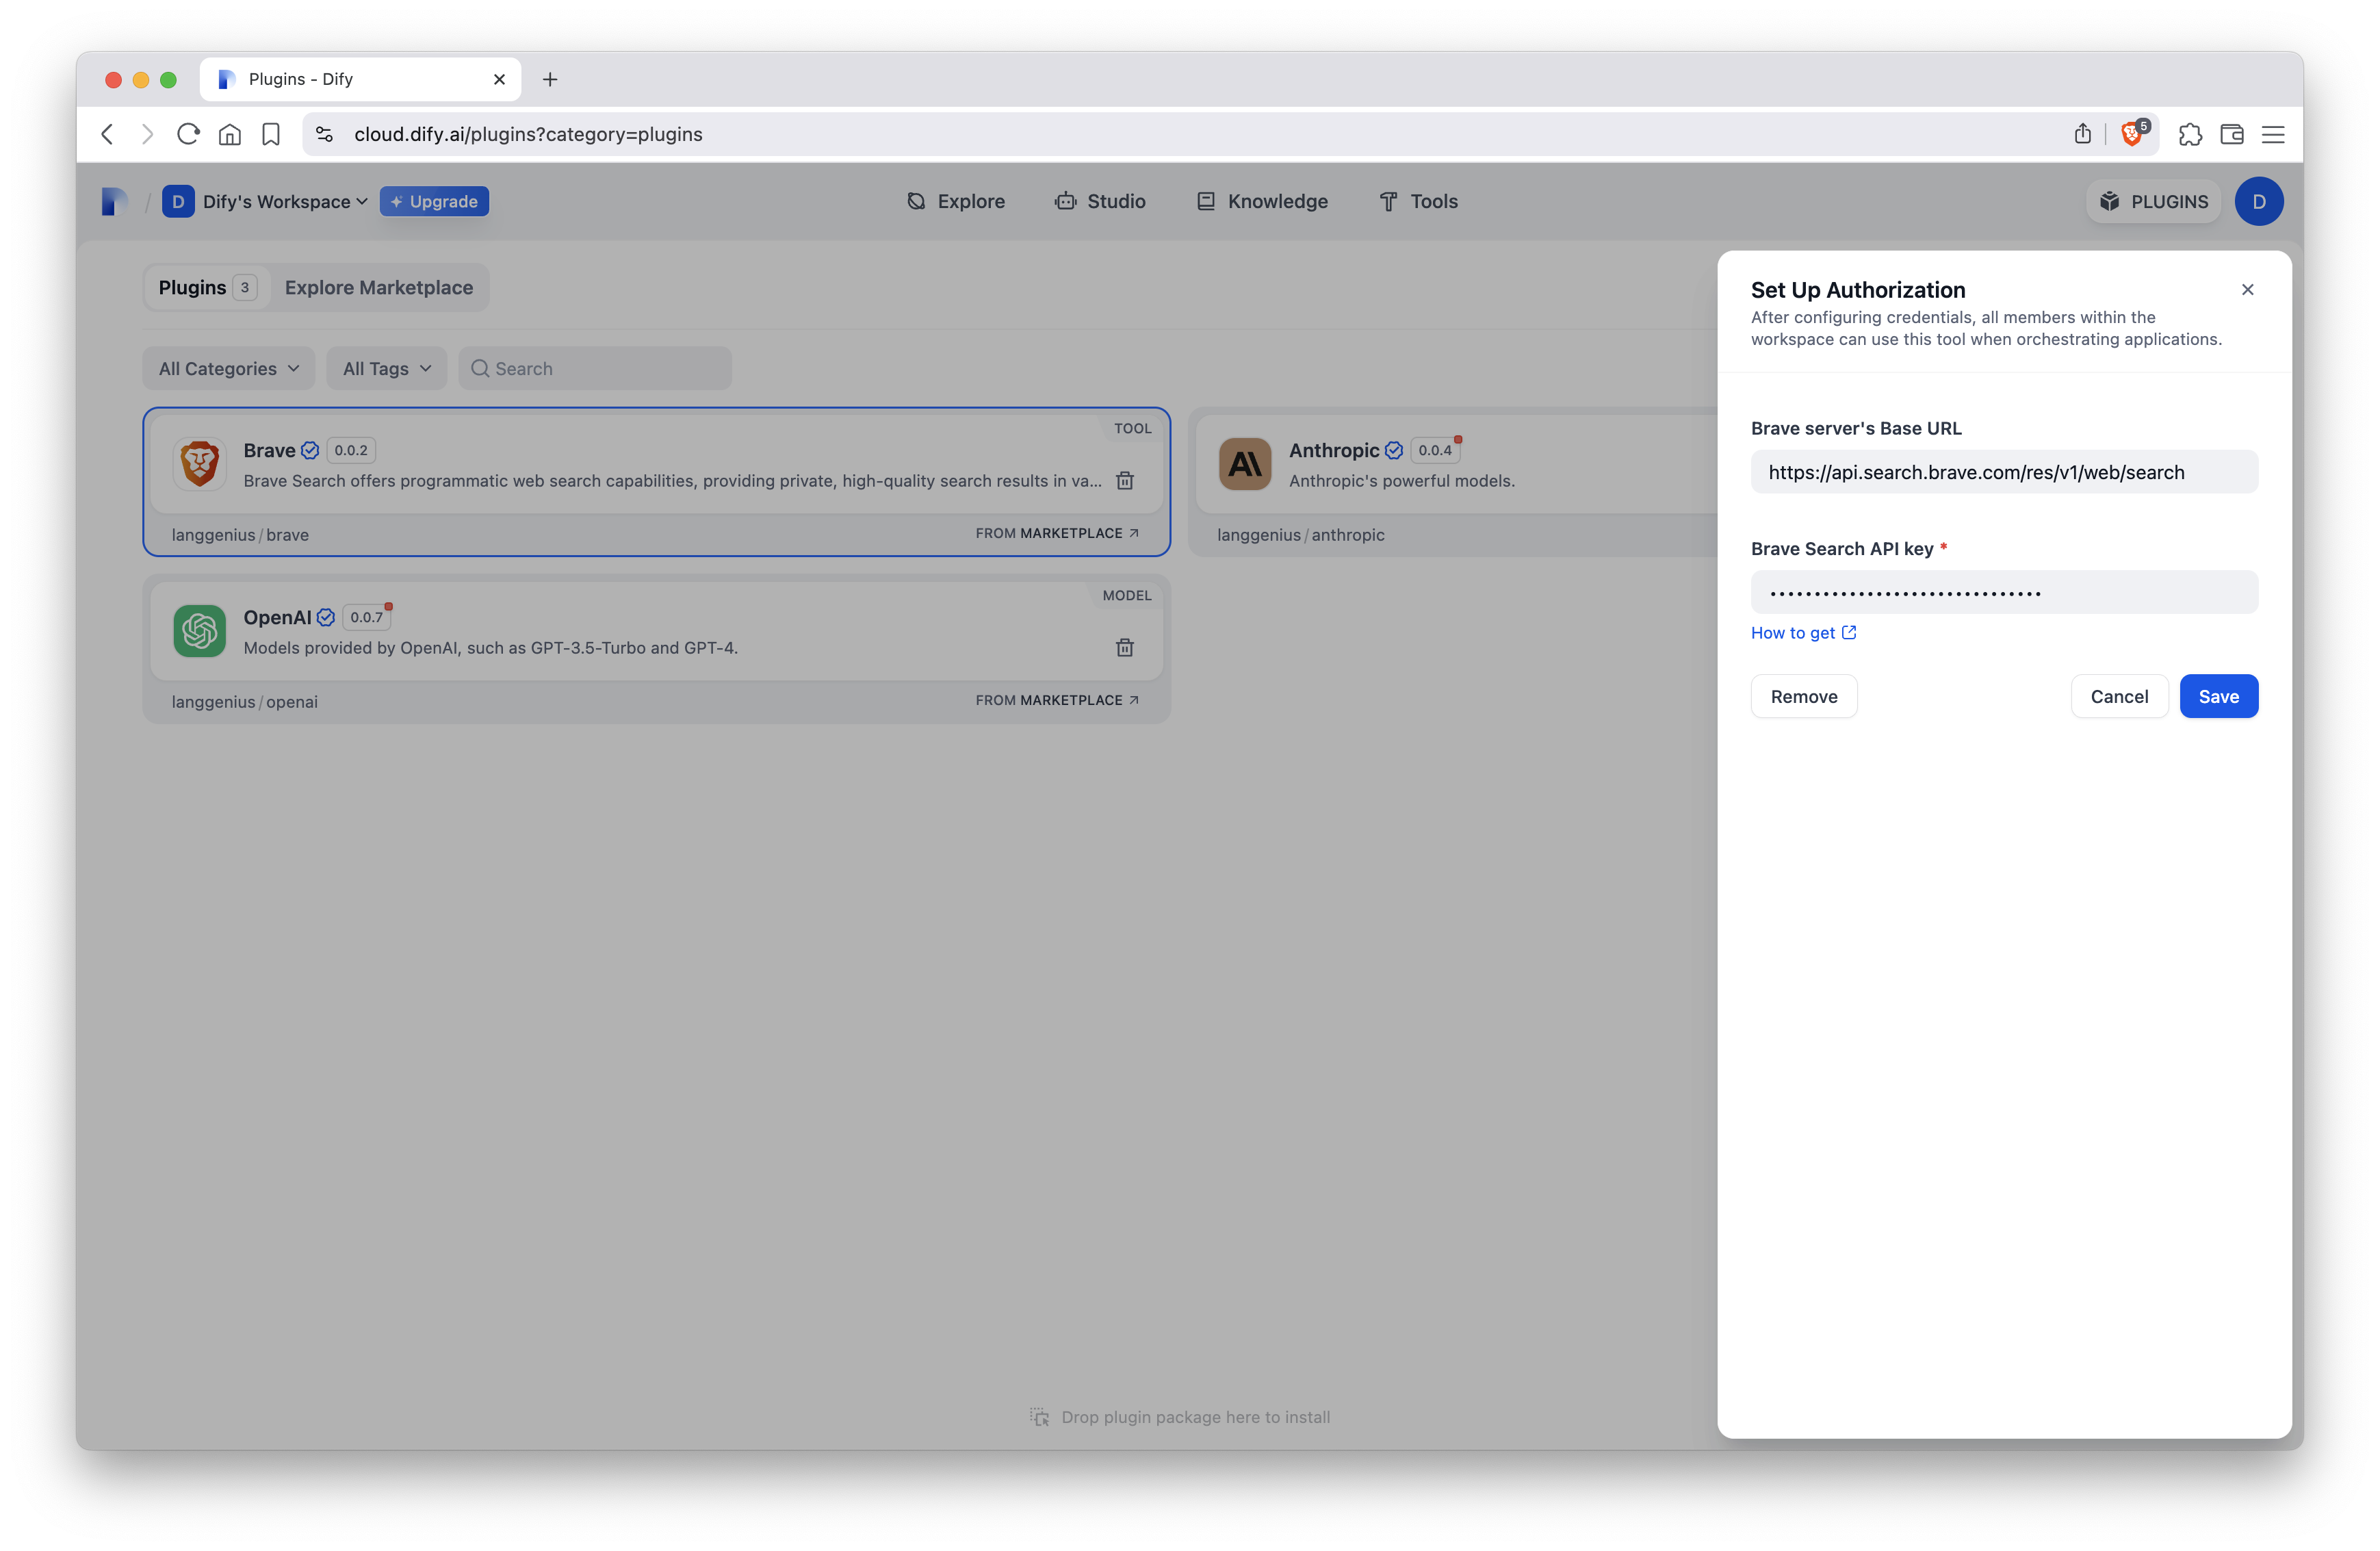Click the Brave Shields icon in the address bar
The image size is (2380, 1551).
click(2132, 134)
